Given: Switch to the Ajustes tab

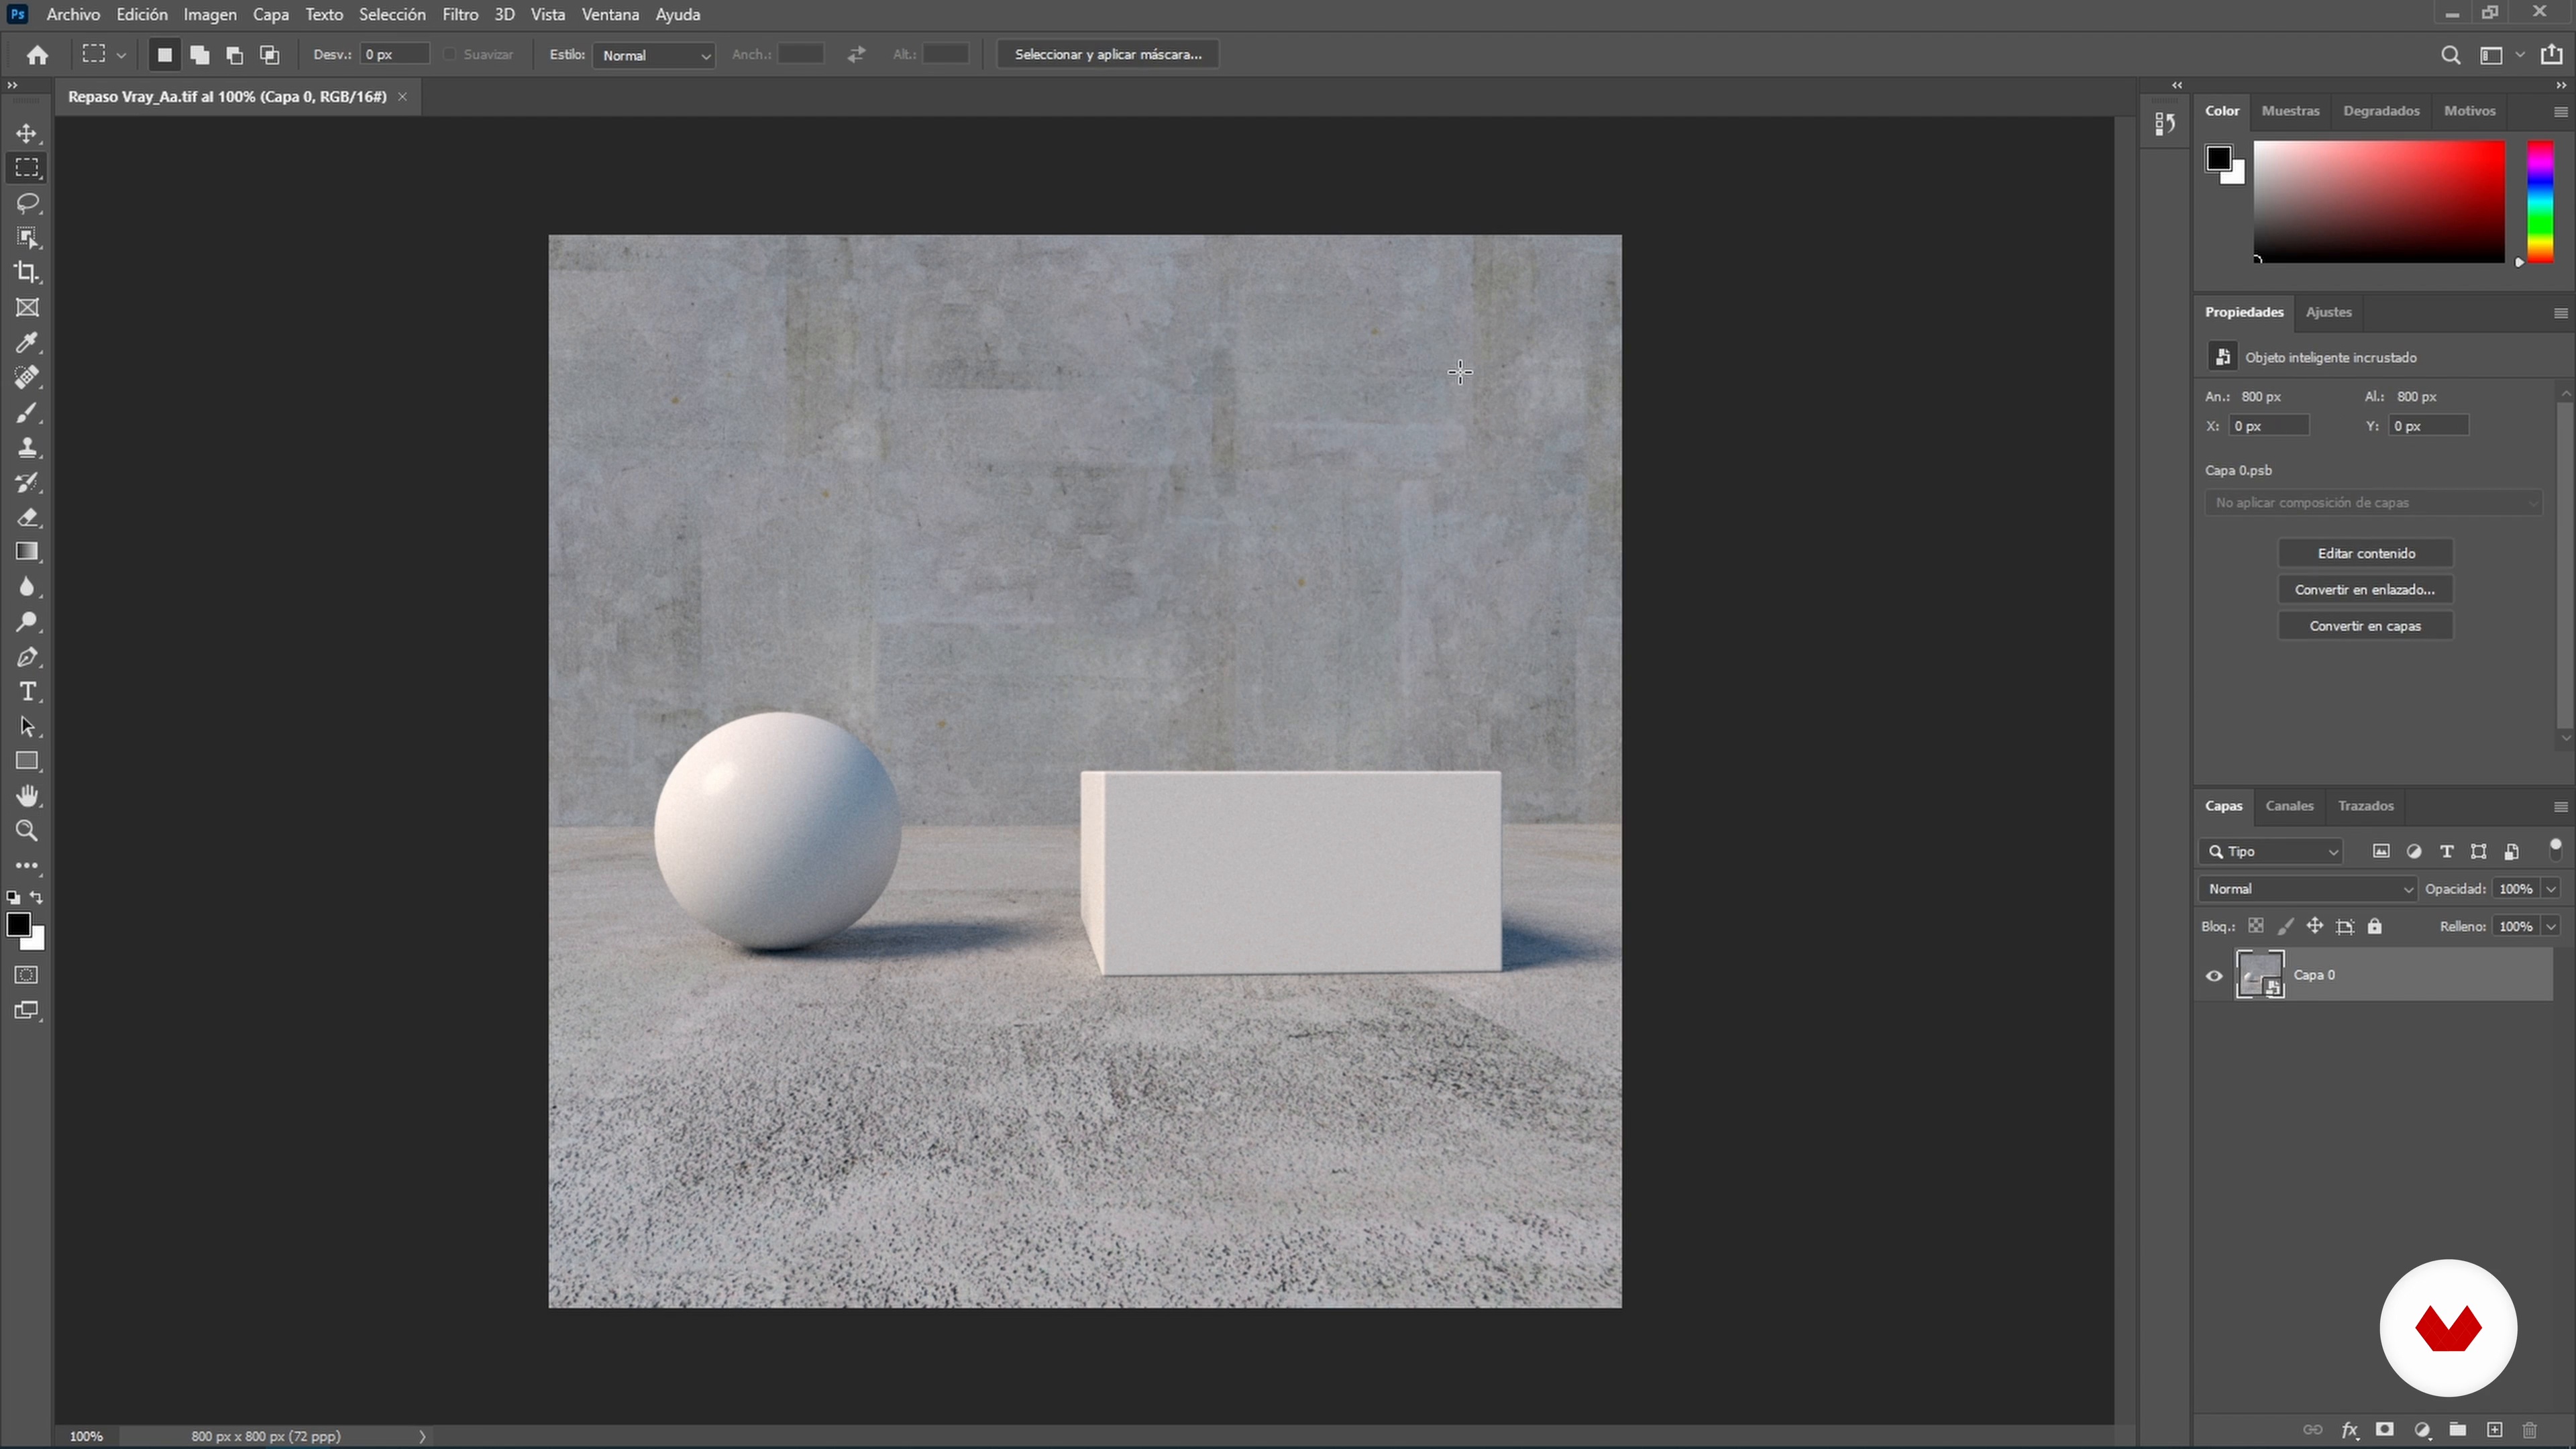Looking at the screenshot, I should (x=2328, y=312).
